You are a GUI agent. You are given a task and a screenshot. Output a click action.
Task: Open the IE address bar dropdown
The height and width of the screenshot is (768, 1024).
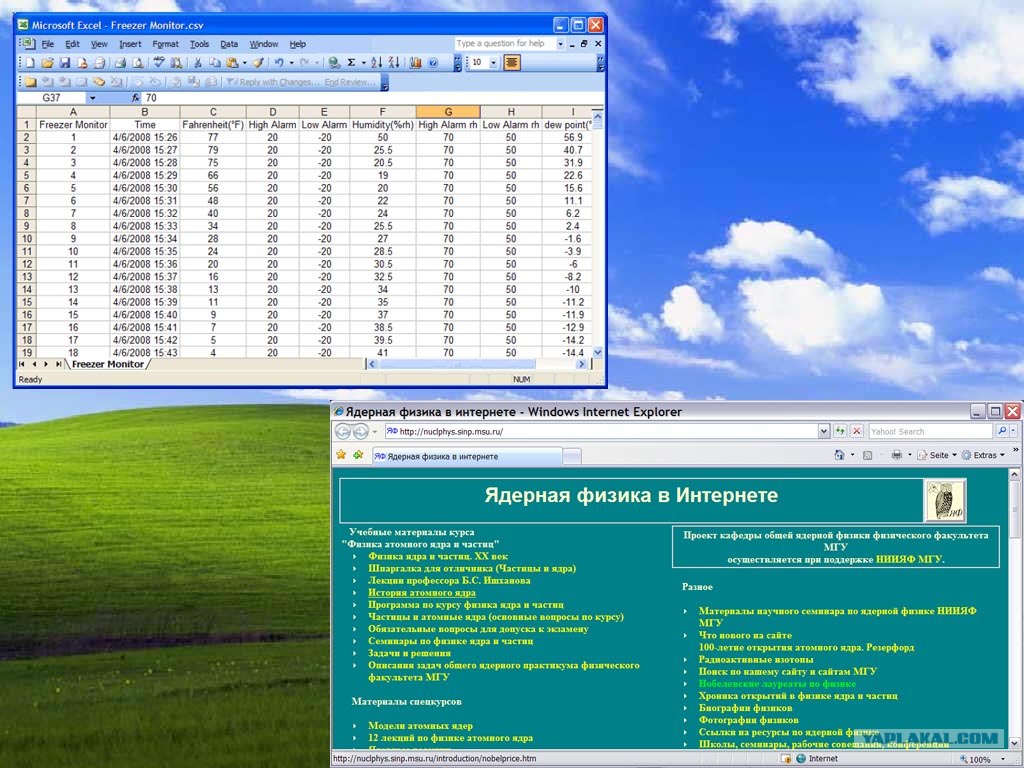coord(824,431)
